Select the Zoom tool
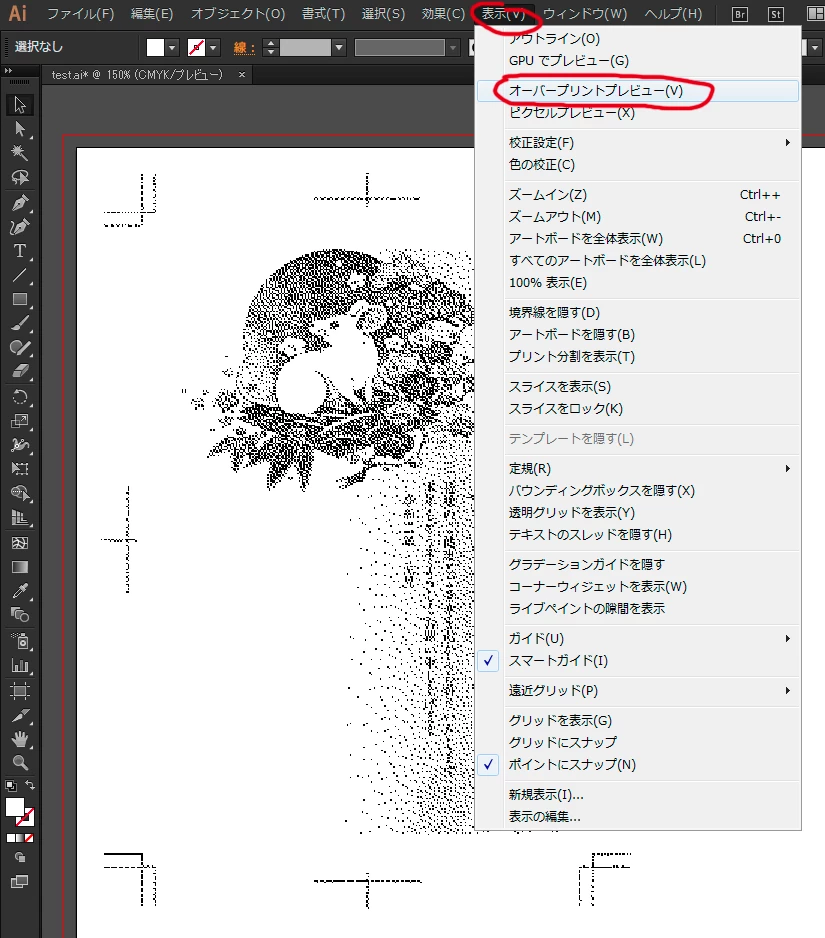 [x=20, y=763]
